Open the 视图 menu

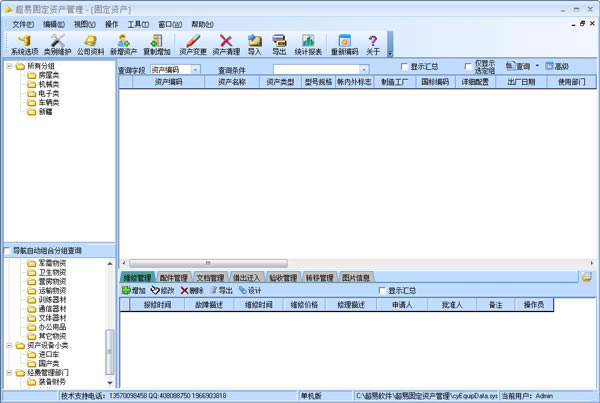(85, 24)
